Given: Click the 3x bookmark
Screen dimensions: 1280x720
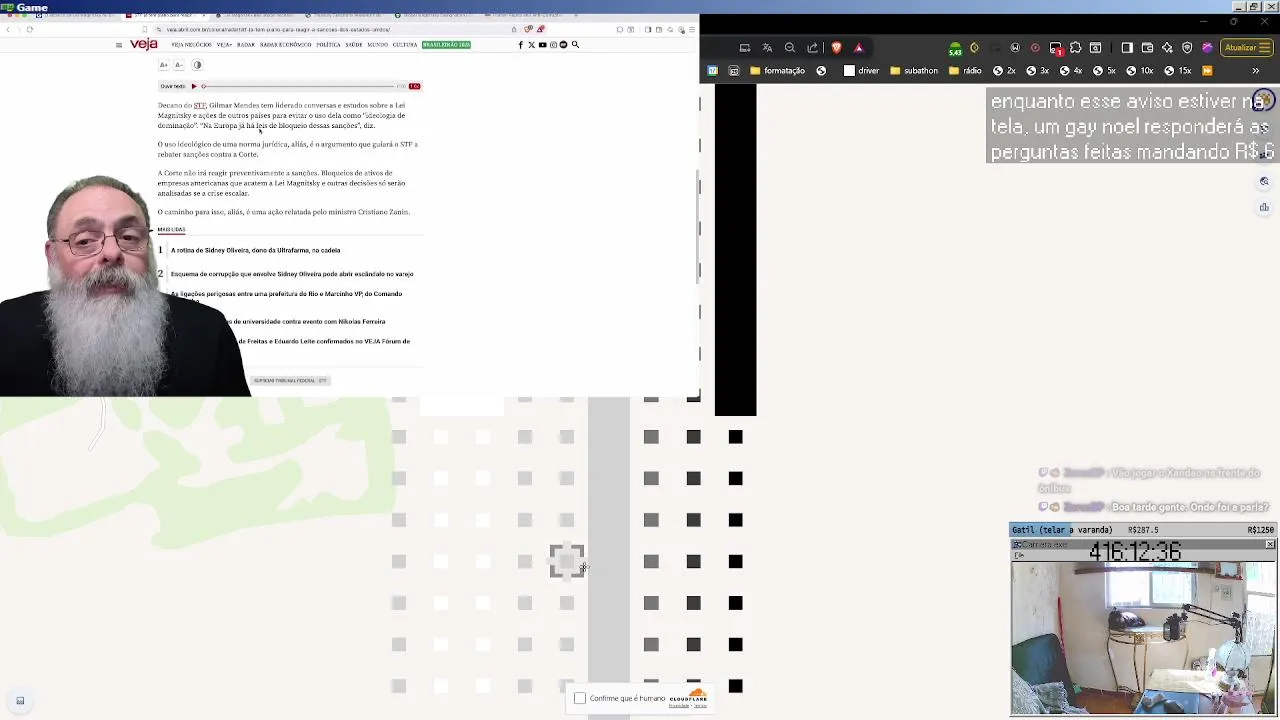Looking at the screenshot, I should [x=1037, y=71].
